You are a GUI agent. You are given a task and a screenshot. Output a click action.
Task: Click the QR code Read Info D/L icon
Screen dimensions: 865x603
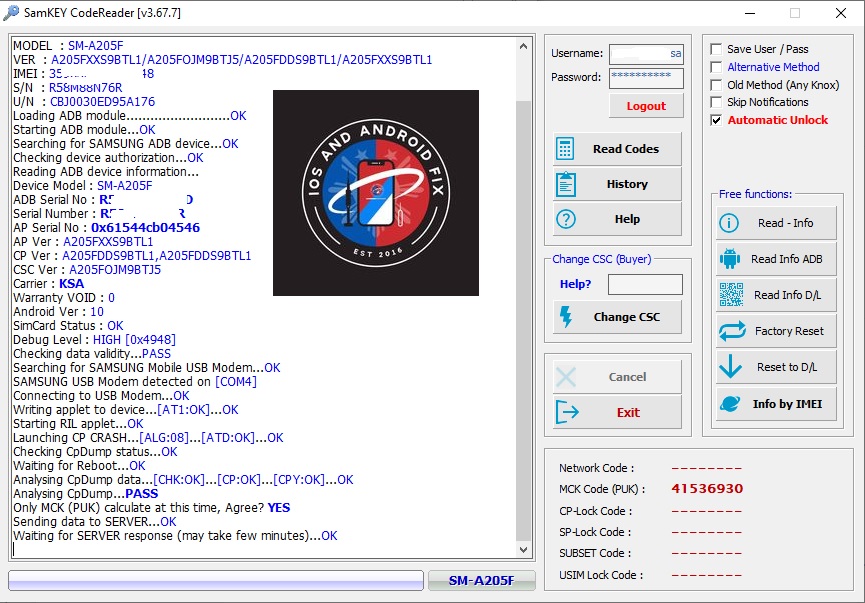(730, 295)
